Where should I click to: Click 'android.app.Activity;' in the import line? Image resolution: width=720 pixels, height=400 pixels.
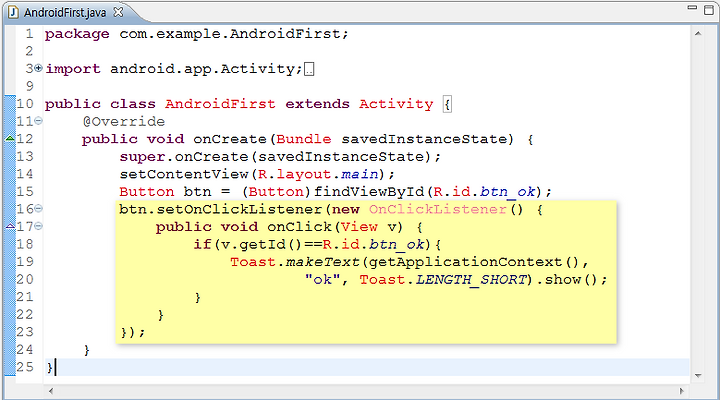pos(206,69)
